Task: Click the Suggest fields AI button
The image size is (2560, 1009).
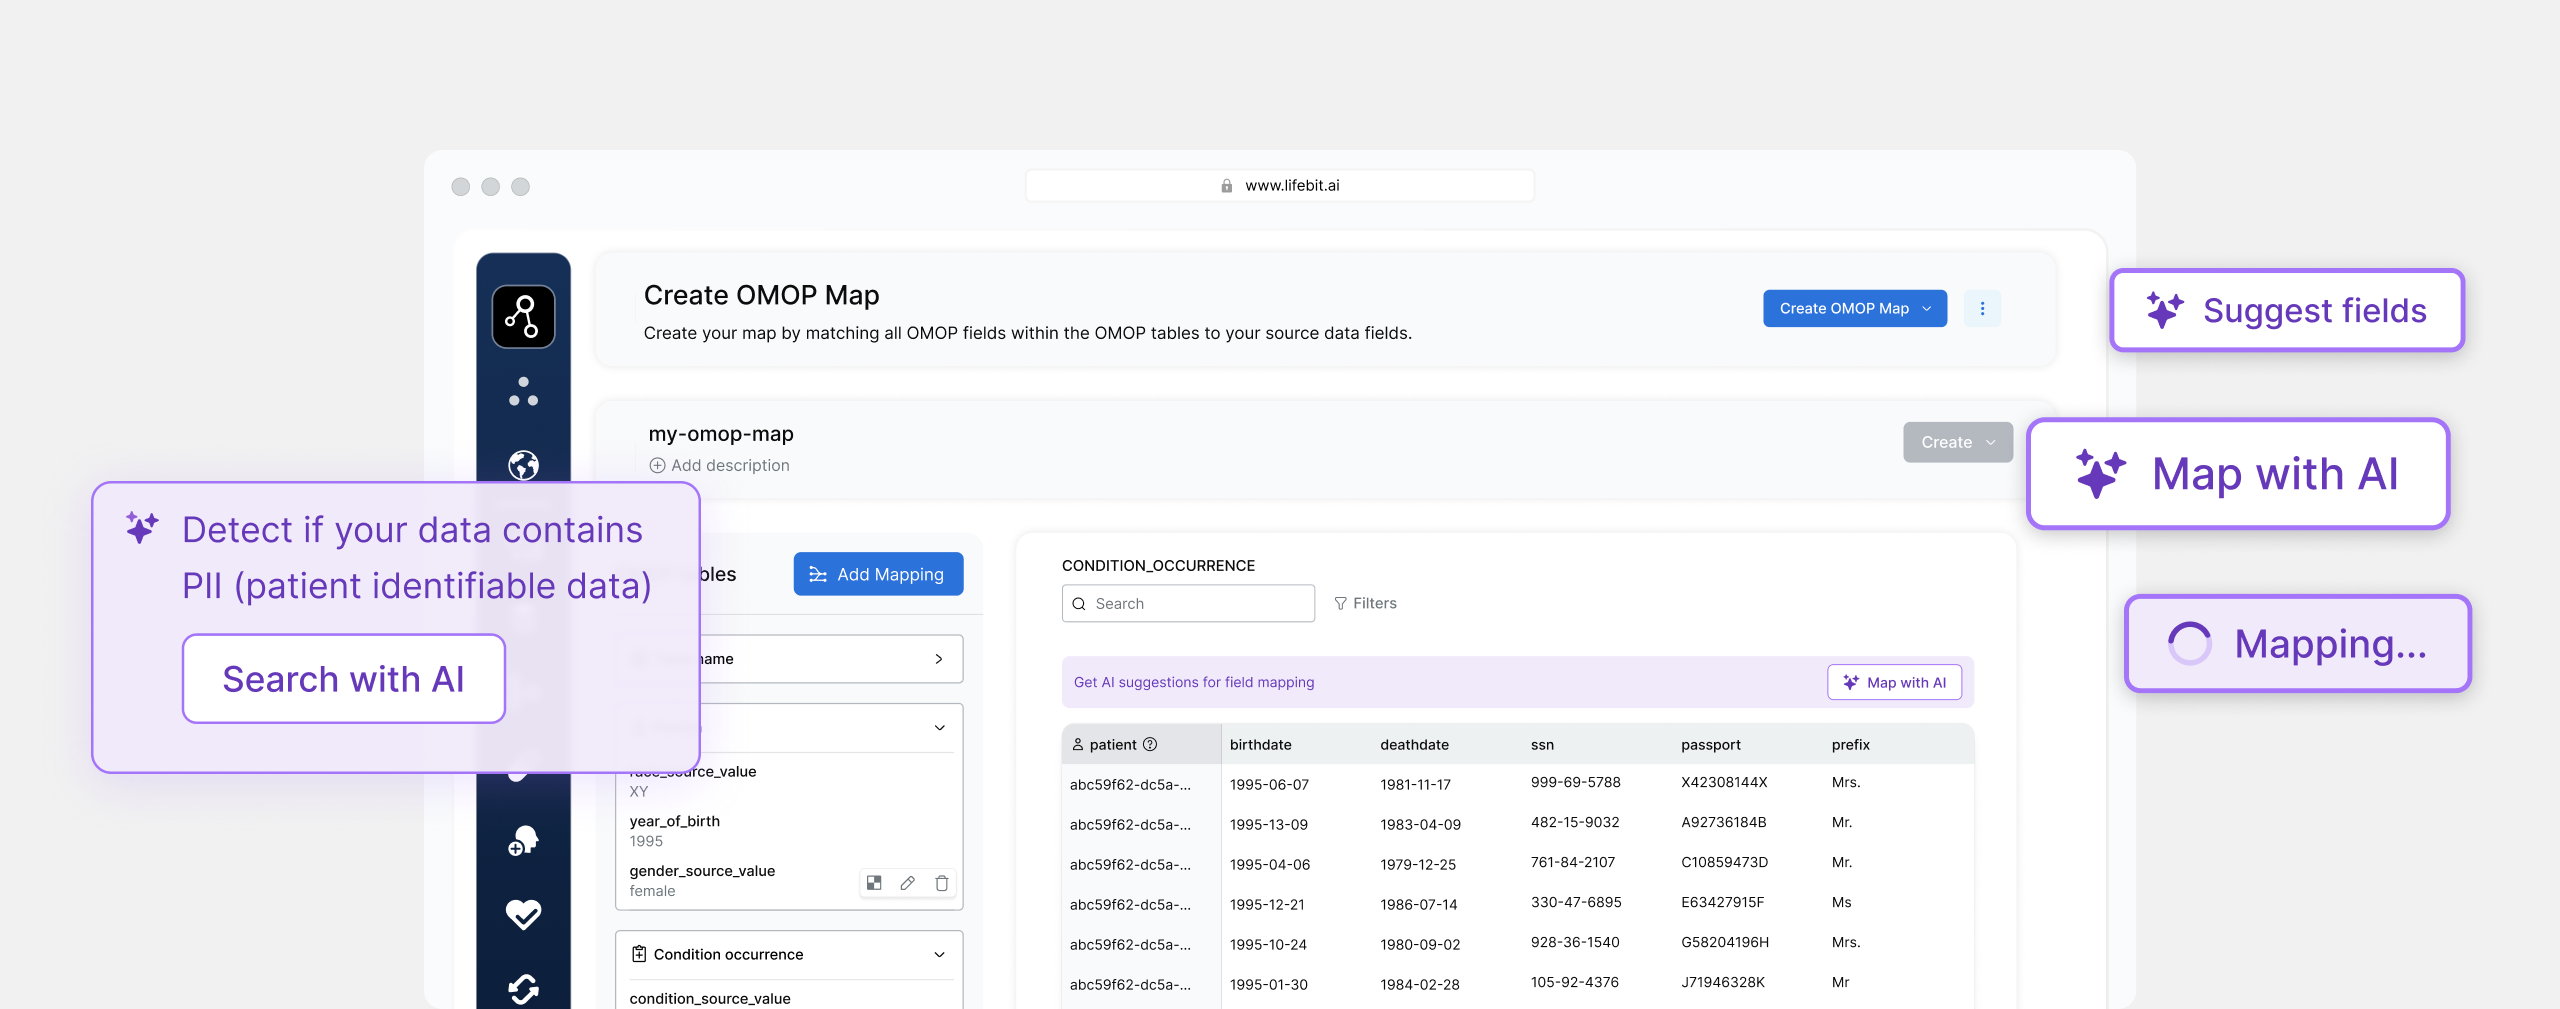Action: point(2286,311)
